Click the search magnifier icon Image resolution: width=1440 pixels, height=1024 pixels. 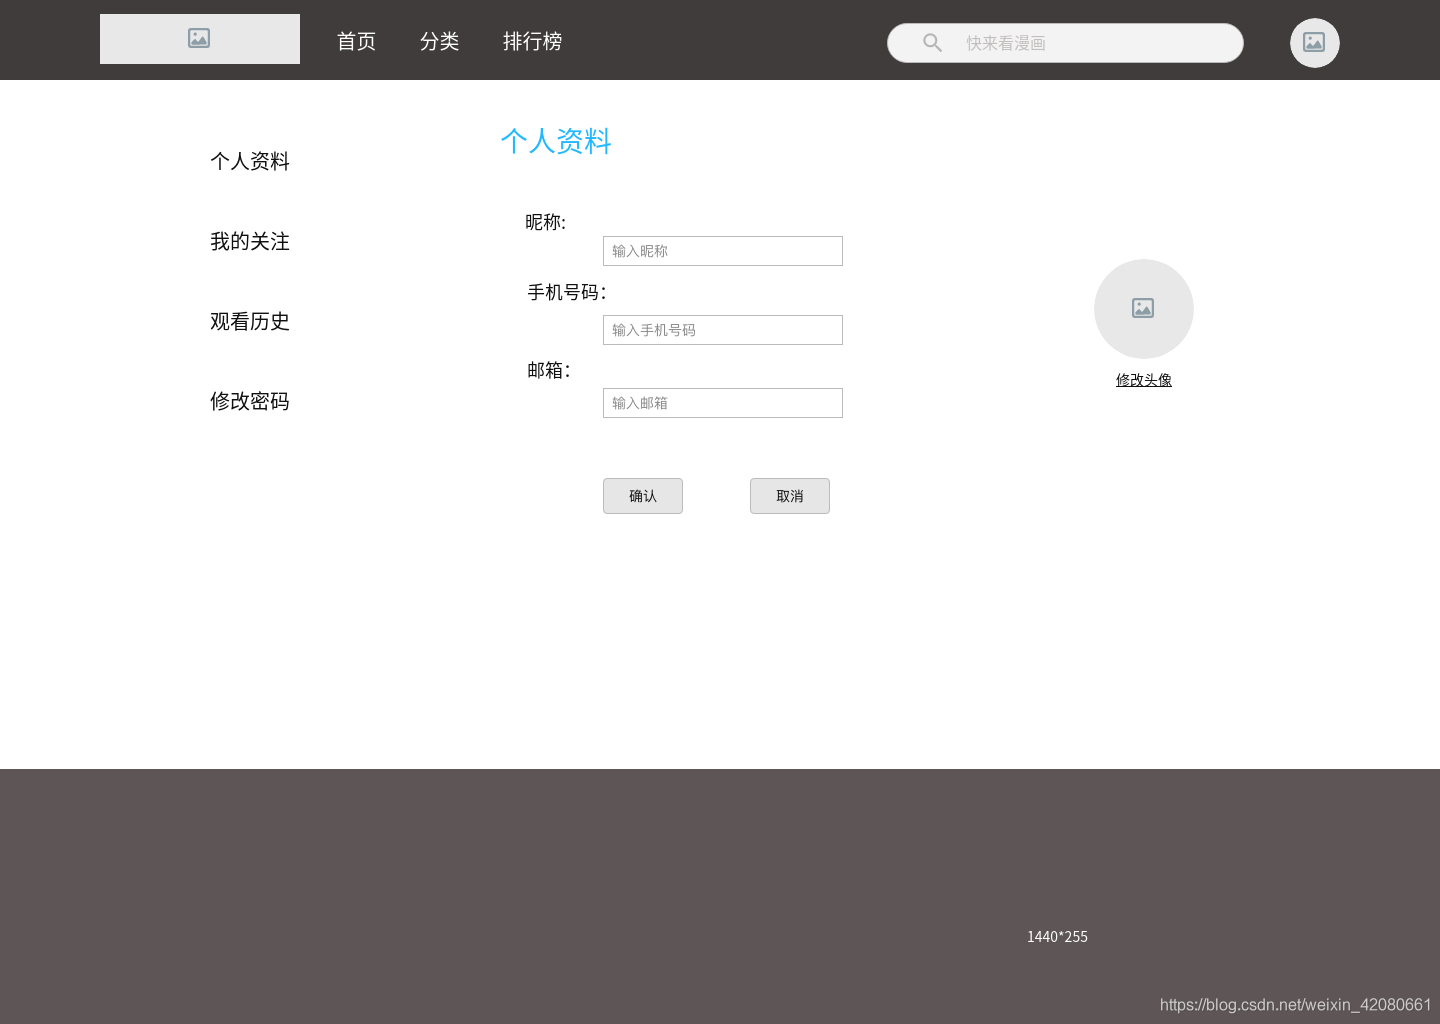pyautogui.click(x=932, y=43)
